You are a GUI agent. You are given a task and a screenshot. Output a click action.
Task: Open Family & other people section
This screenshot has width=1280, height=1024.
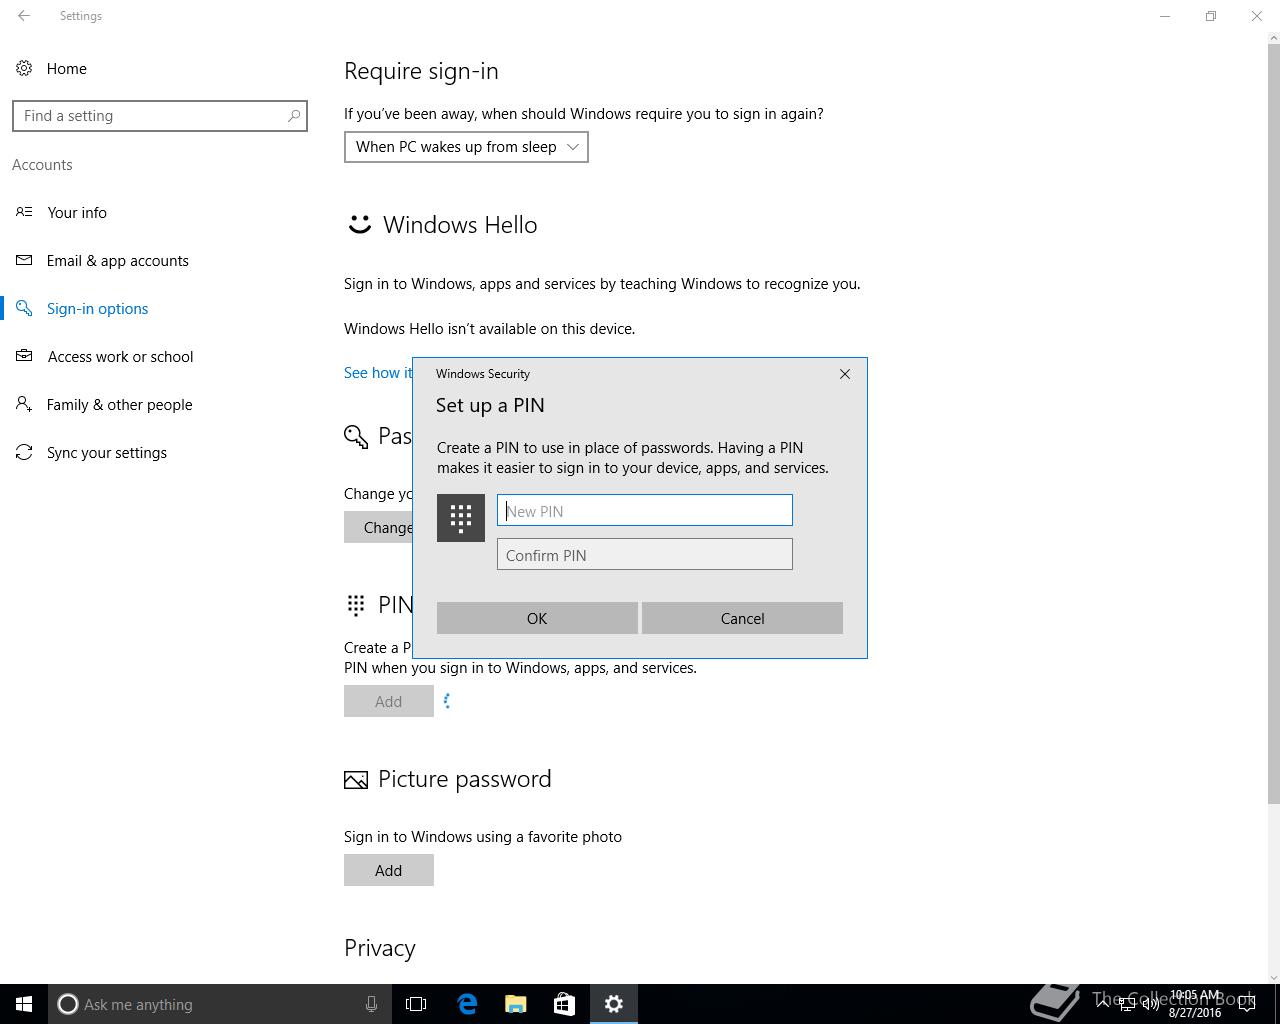[119, 404]
